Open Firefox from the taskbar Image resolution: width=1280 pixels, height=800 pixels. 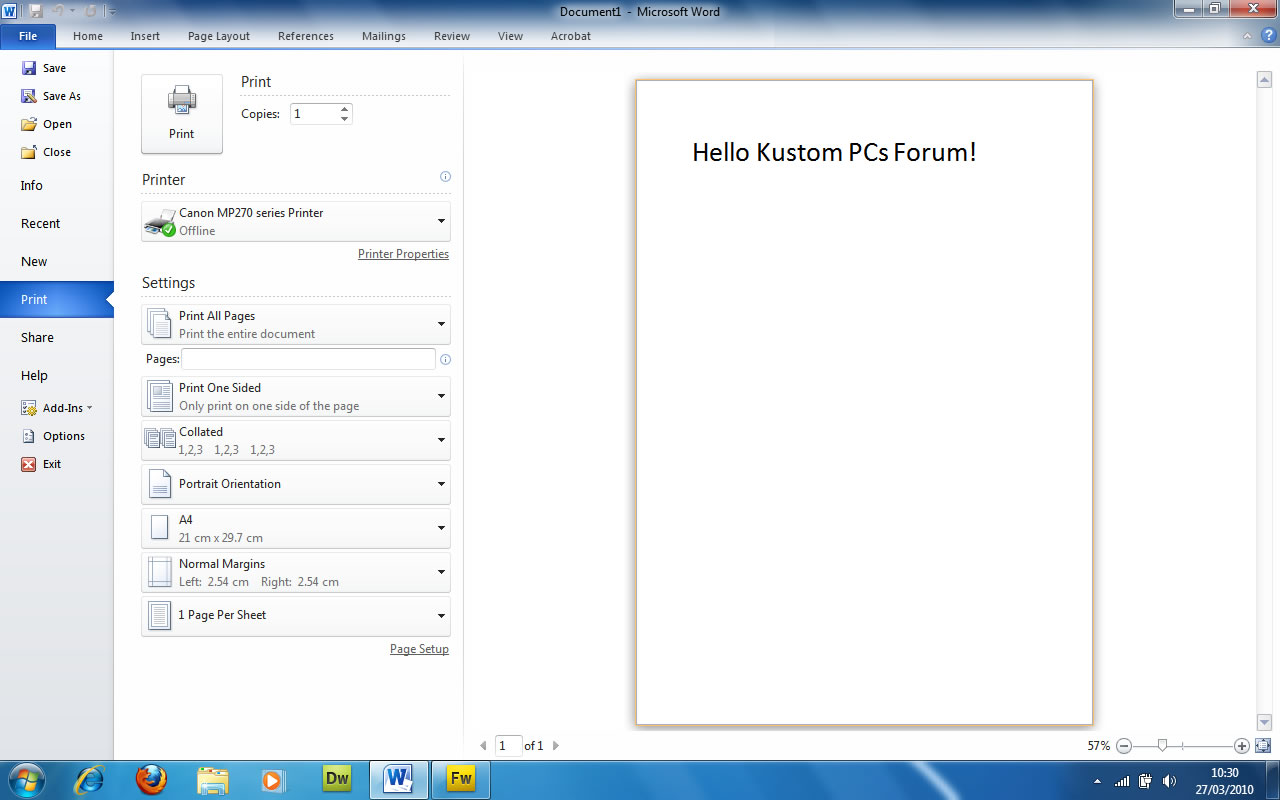(x=151, y=779)
